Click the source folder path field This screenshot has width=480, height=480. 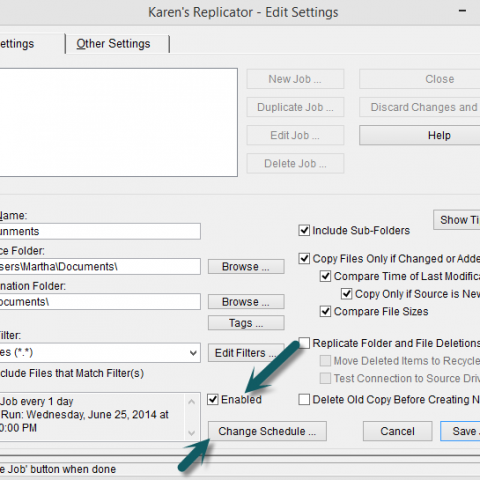(x=100, y=267)
